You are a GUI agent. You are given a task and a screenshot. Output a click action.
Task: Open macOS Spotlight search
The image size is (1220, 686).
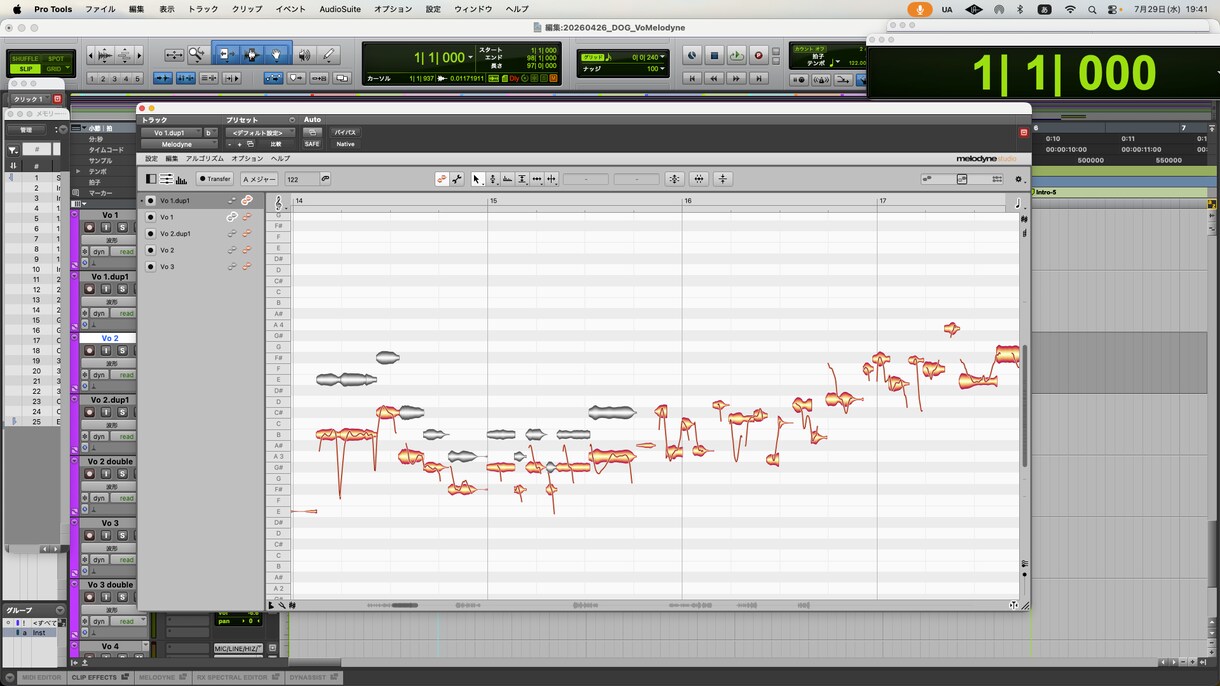(1092, 9)
